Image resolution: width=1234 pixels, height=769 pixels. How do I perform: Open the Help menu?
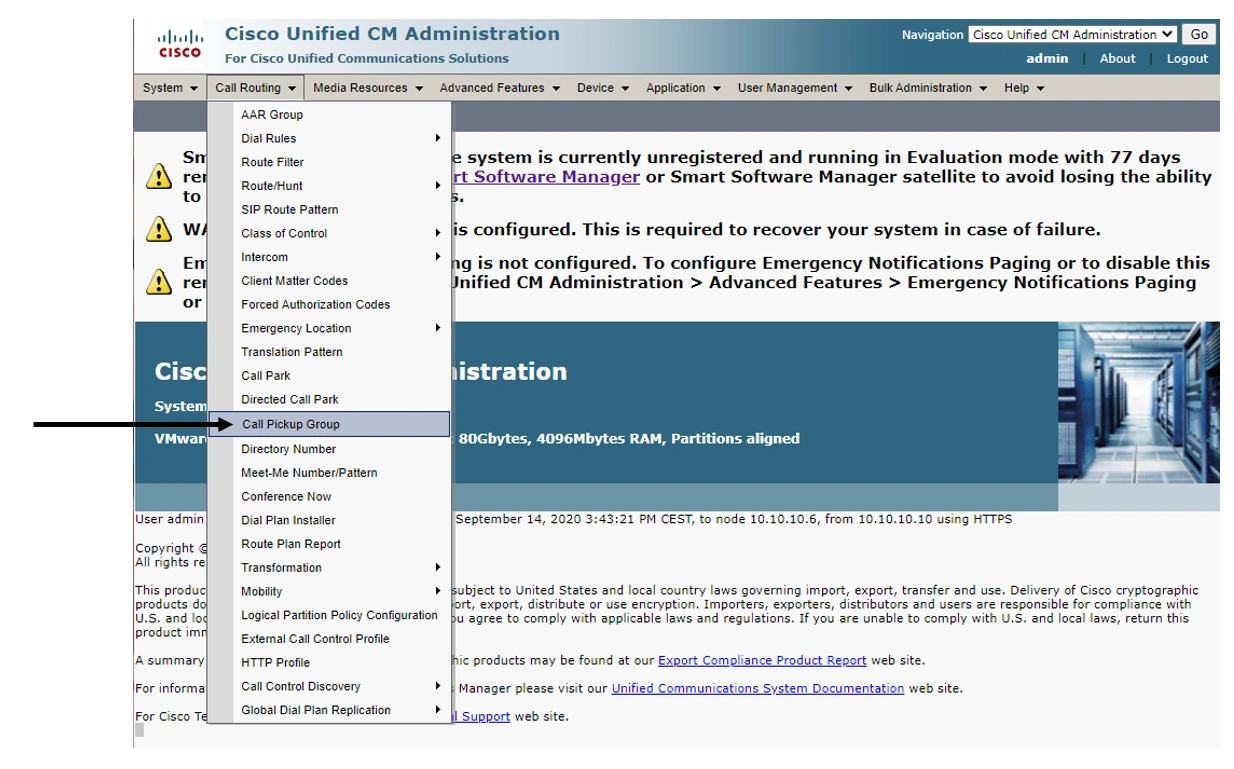click(x=1024, y=88)
